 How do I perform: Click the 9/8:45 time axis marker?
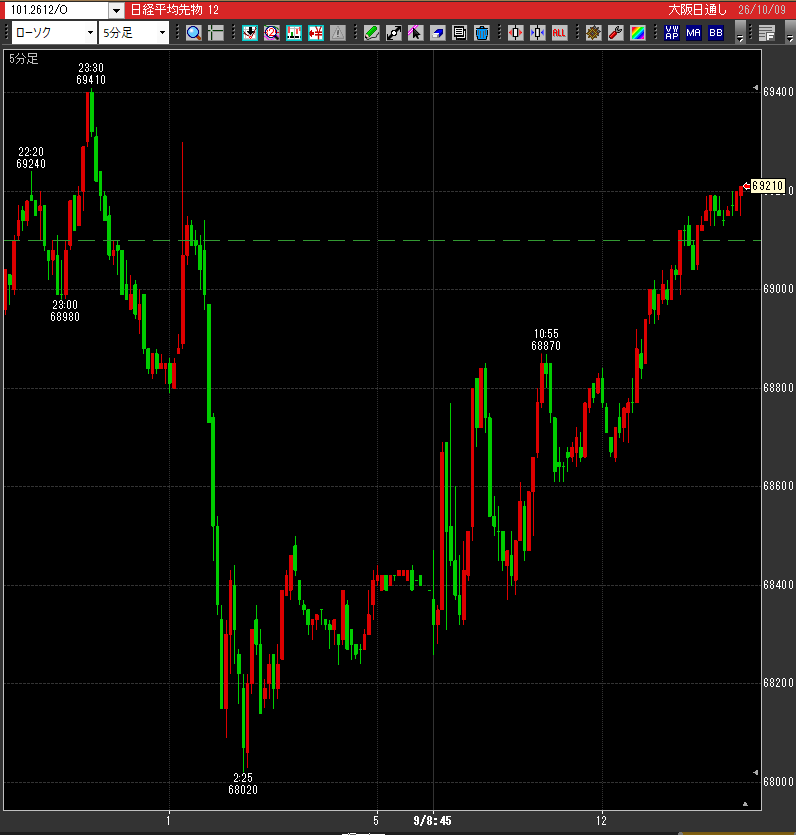click(x=432, y=821)
